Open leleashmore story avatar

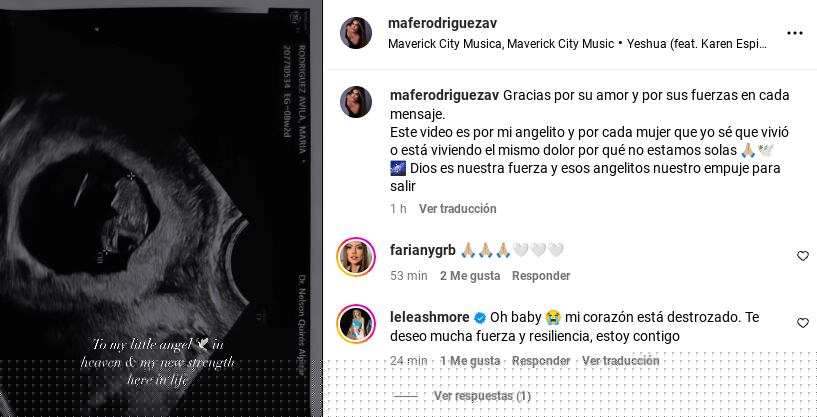(356, 324)
